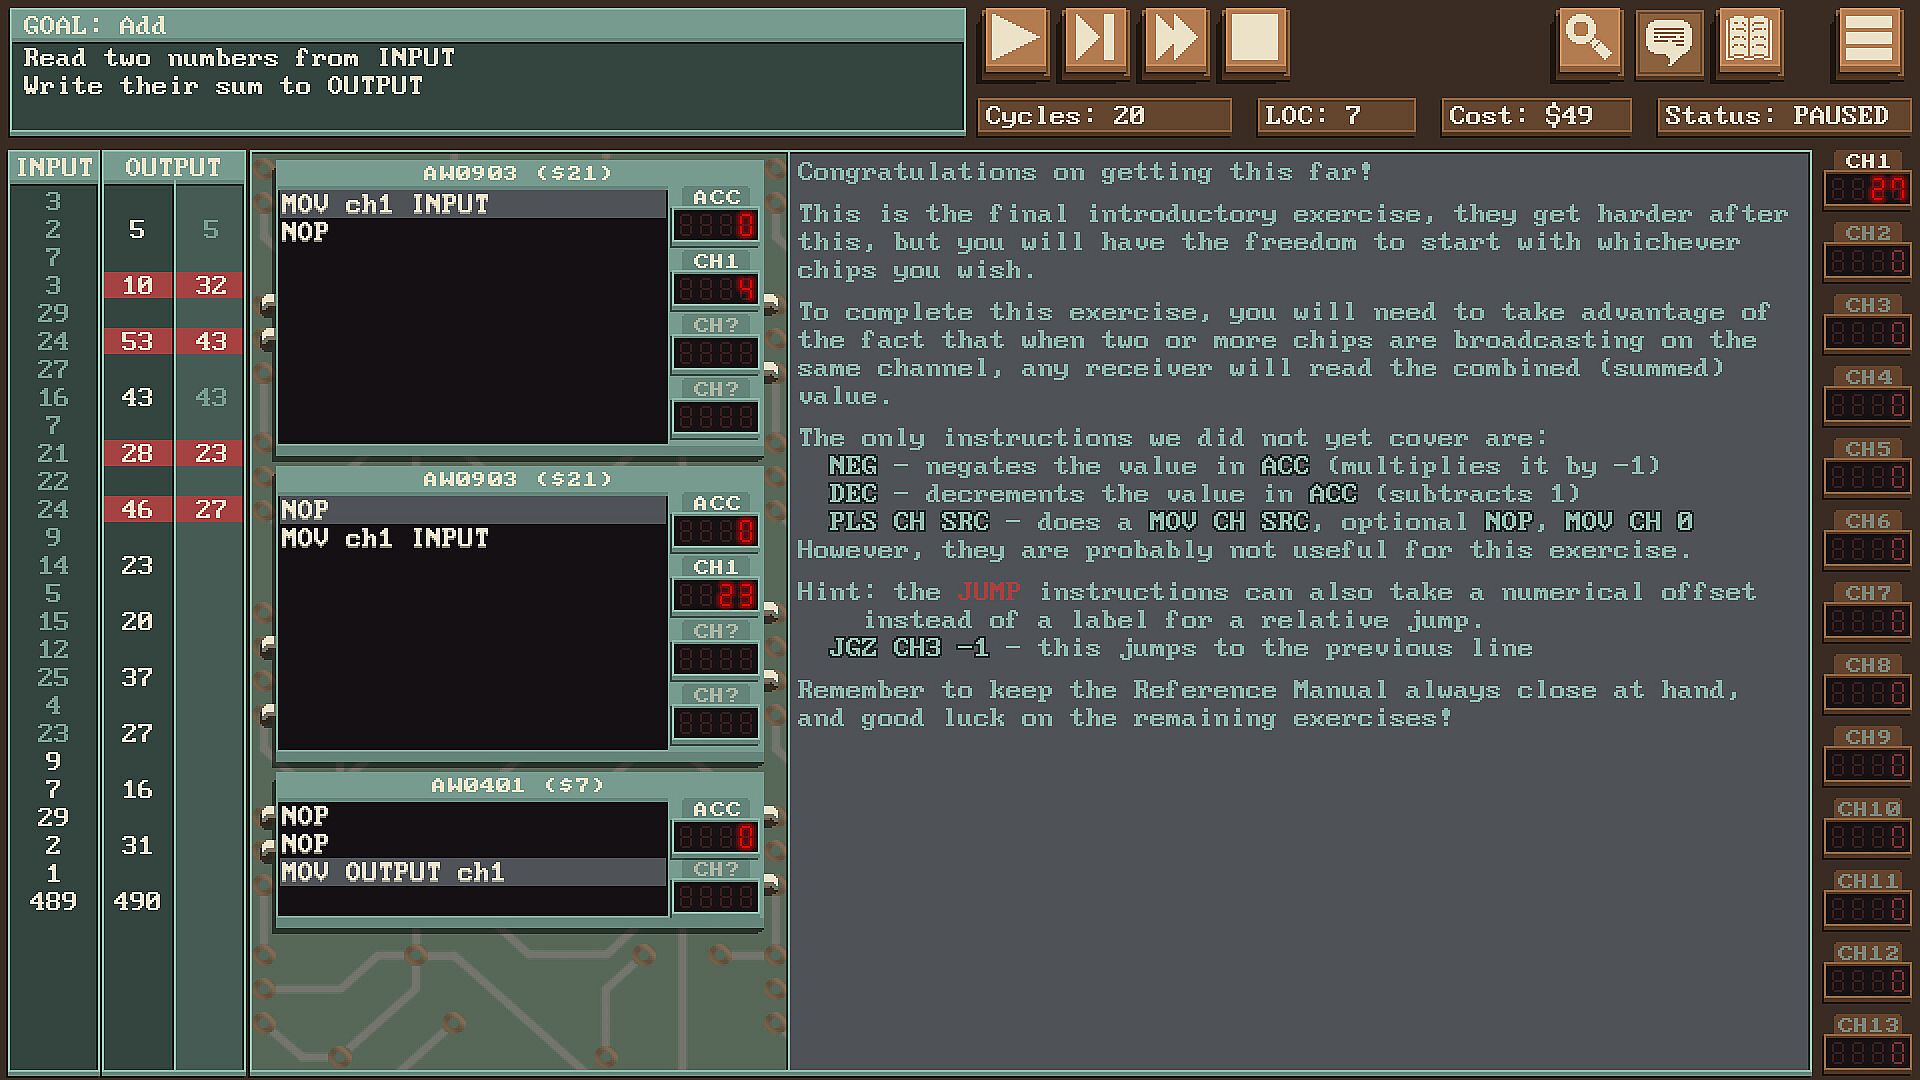Viewport: 1920px width, 1080px height.
Task: Click the step-forward button
Action: tap(1095, 40)
